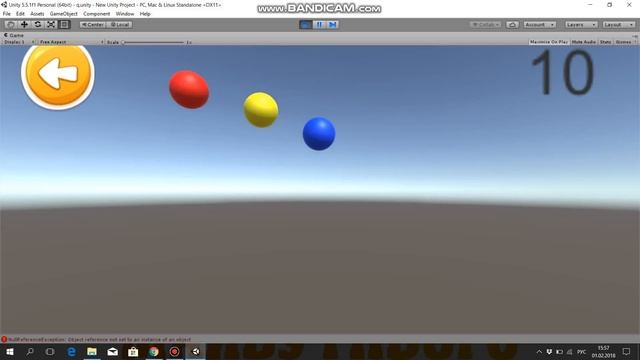The width and height of the screenshot is (640, 360).
Task: Open Bandicam recorder from taskbar
Action: pyautogui.click(x=174, y=352)
